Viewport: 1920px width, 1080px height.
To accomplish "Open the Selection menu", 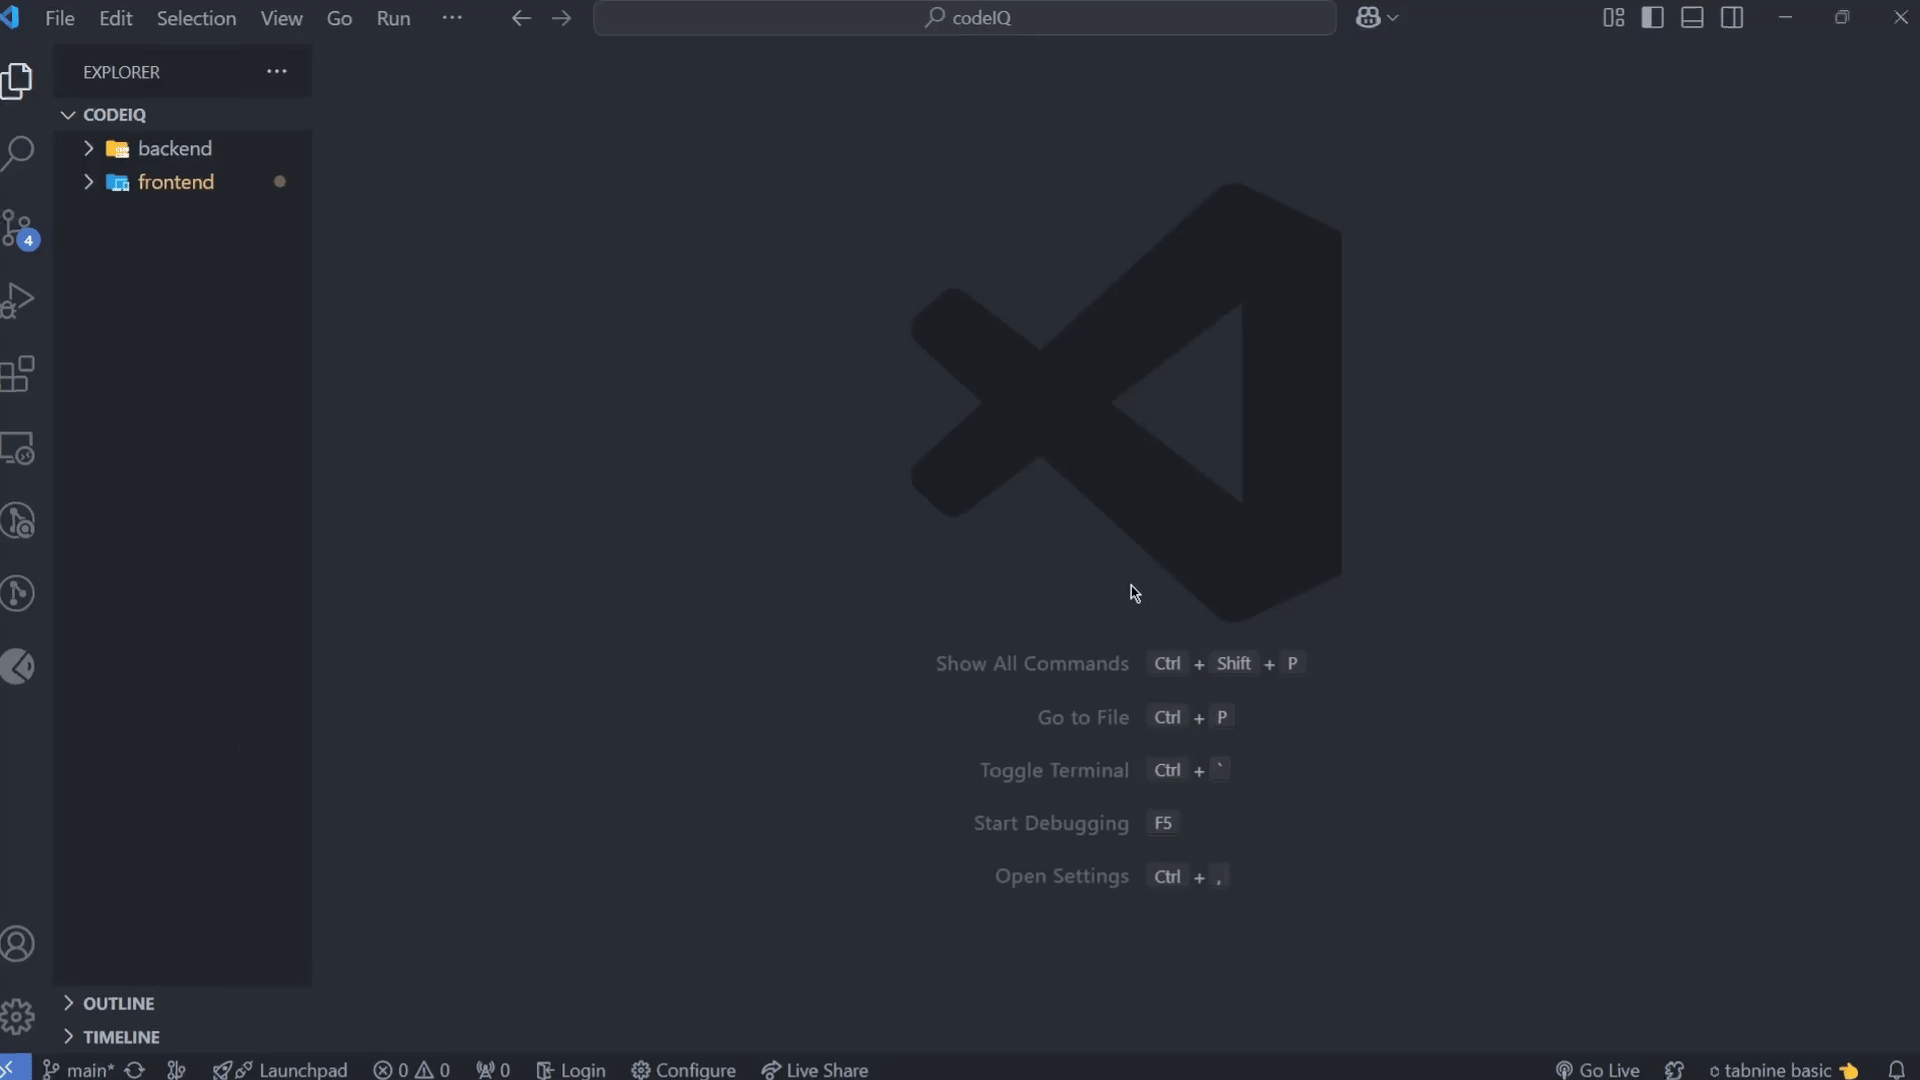I will tap(196, 18).
